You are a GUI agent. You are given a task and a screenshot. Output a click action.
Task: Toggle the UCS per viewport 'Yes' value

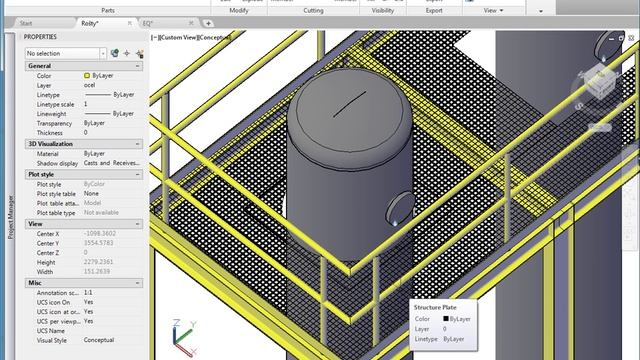click(x=88, y=321)
